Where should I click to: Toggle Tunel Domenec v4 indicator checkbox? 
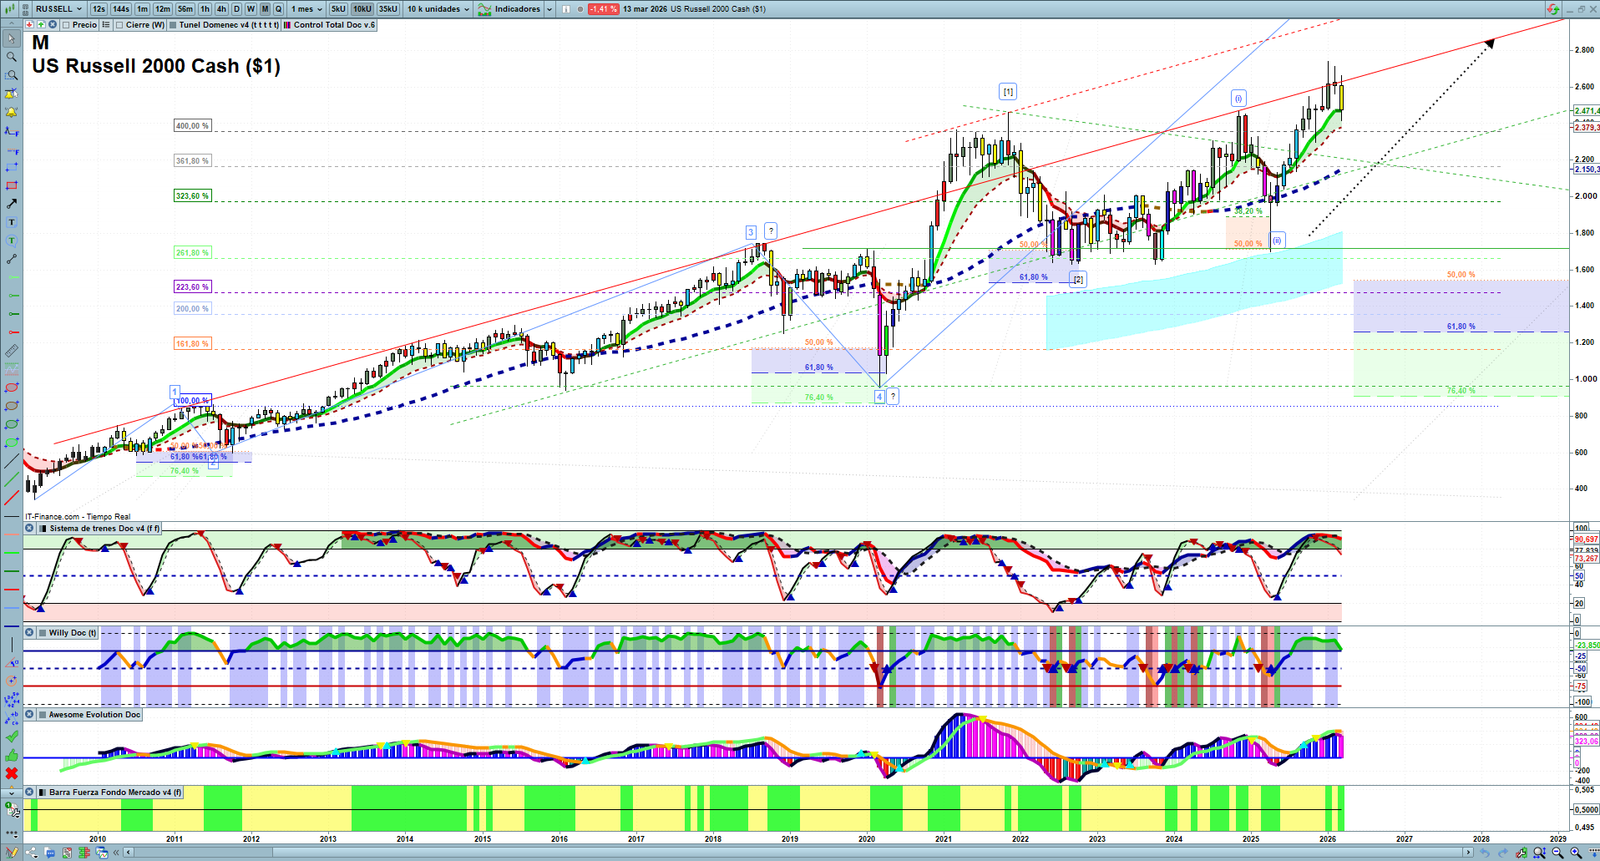pyautogui.click(x=173, y=25)
